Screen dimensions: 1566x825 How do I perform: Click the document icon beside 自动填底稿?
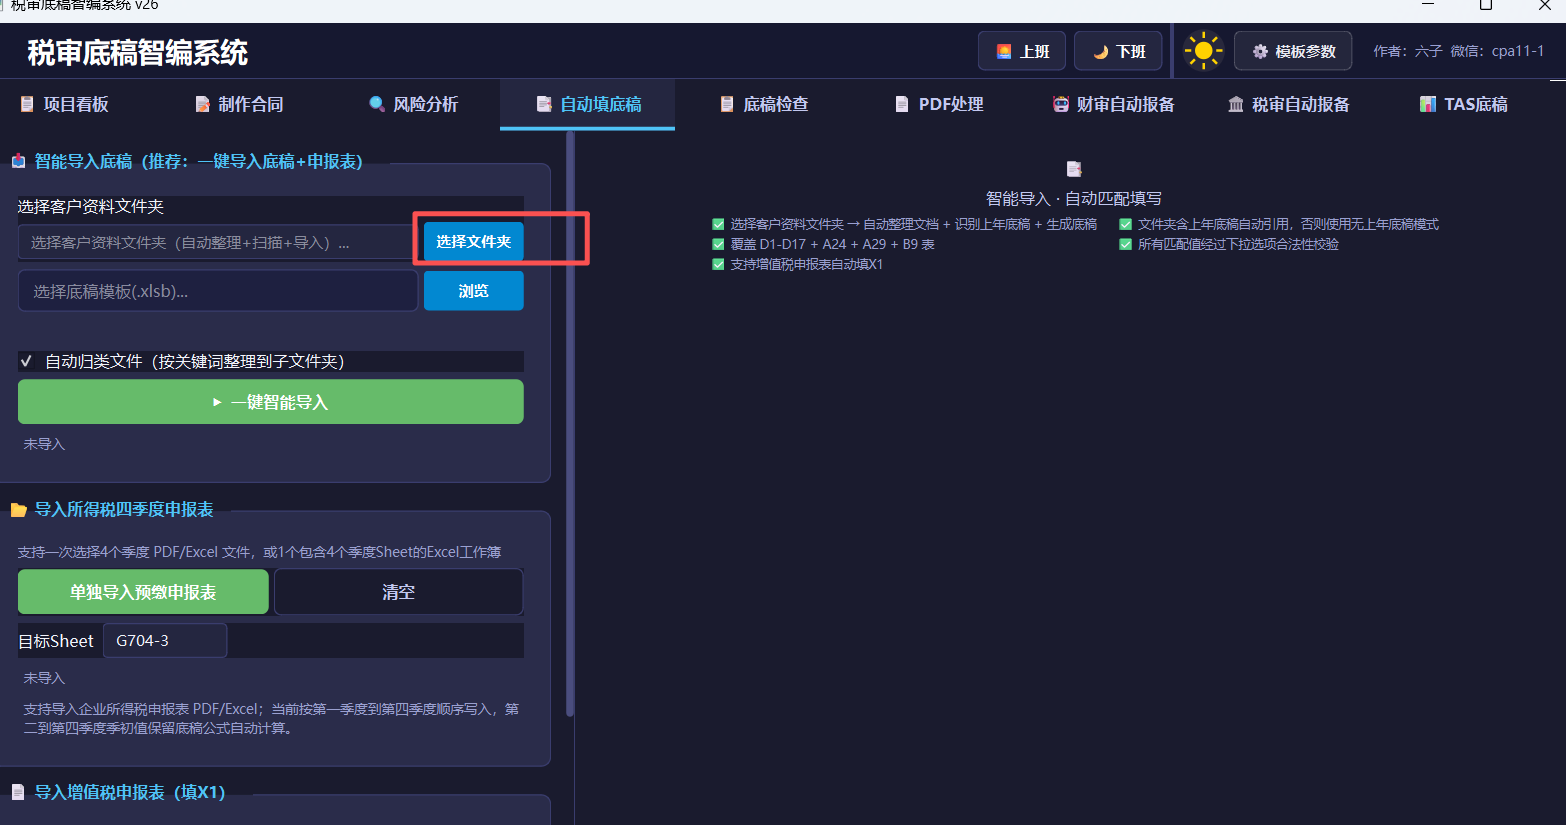pos(544,104)
